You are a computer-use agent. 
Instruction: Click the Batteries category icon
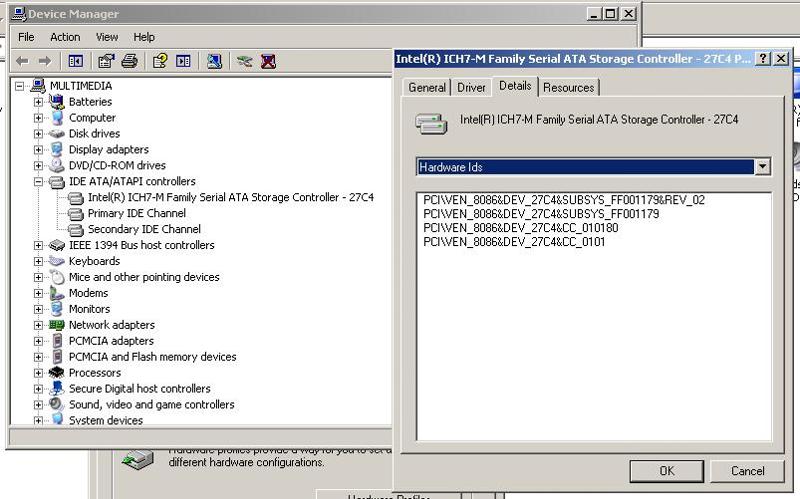(x=57, y=102)
